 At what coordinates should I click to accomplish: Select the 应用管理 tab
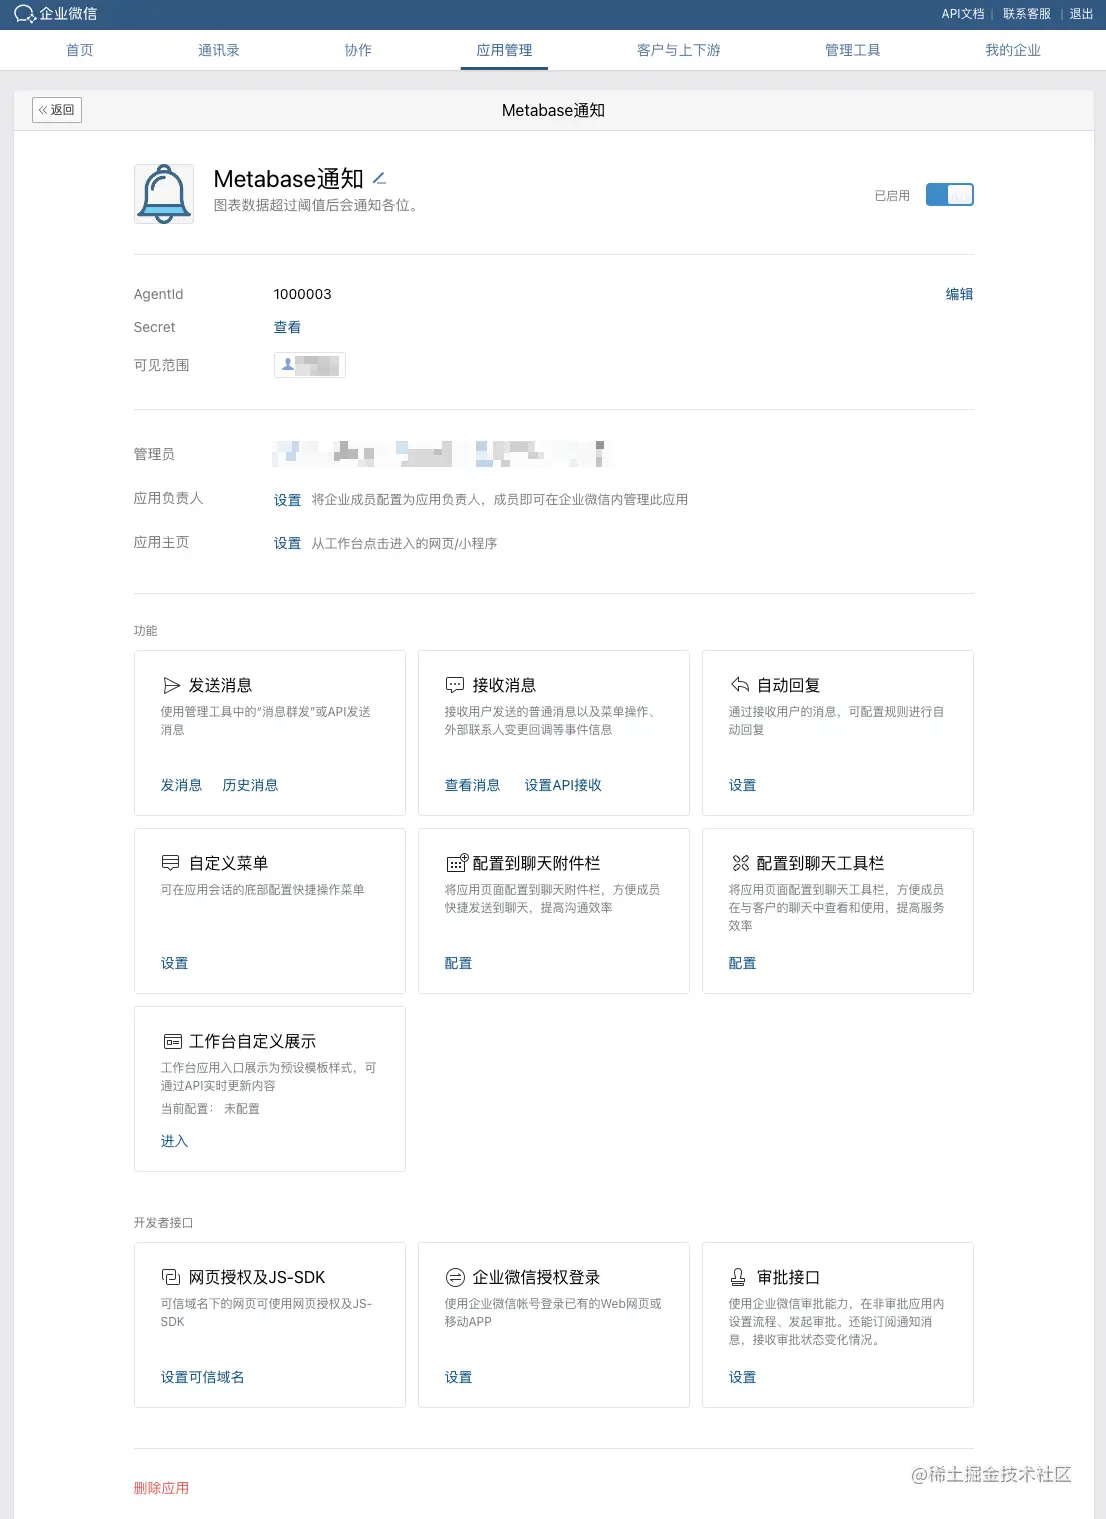[504, 50]
